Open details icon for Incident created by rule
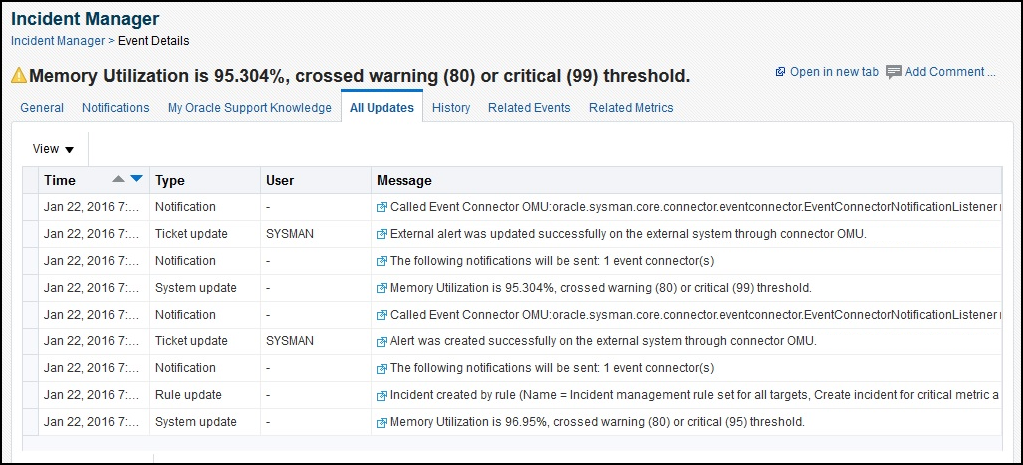The width and height of the screenshot is (1023, 465). pyautogui.click(x=382, y=396)
